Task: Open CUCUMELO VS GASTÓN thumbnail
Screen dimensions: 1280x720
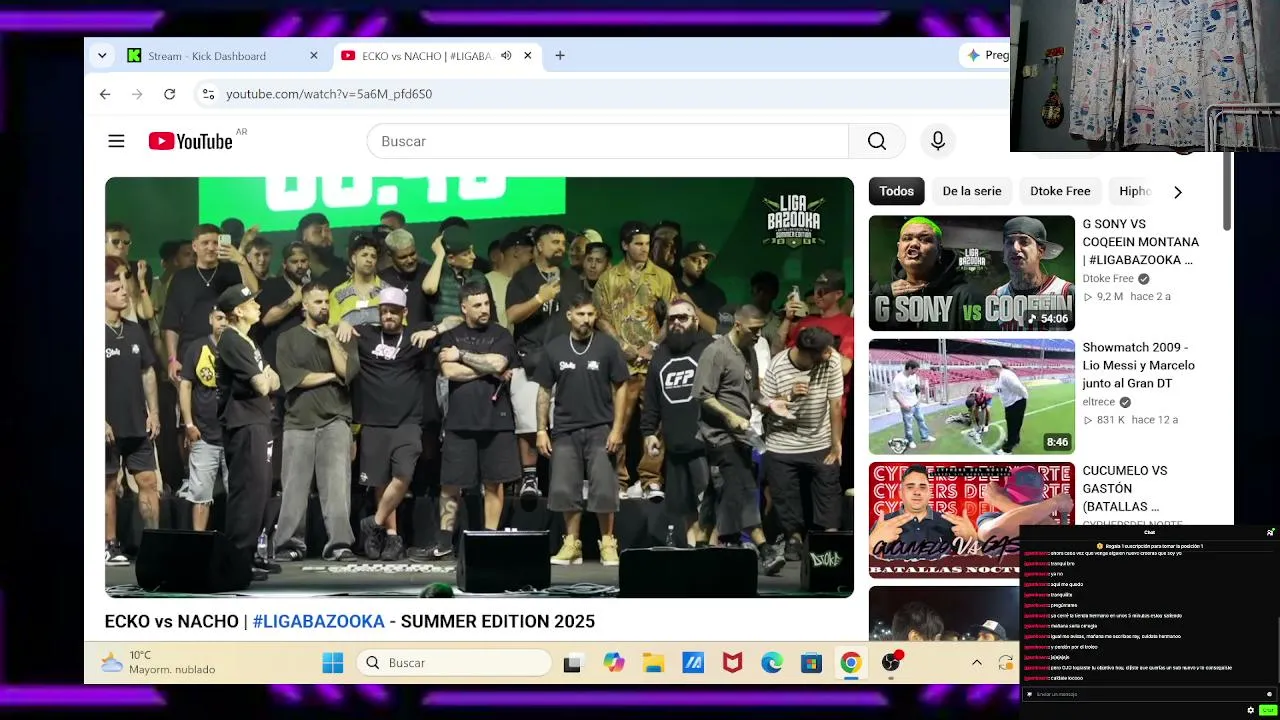Action: 971,519
